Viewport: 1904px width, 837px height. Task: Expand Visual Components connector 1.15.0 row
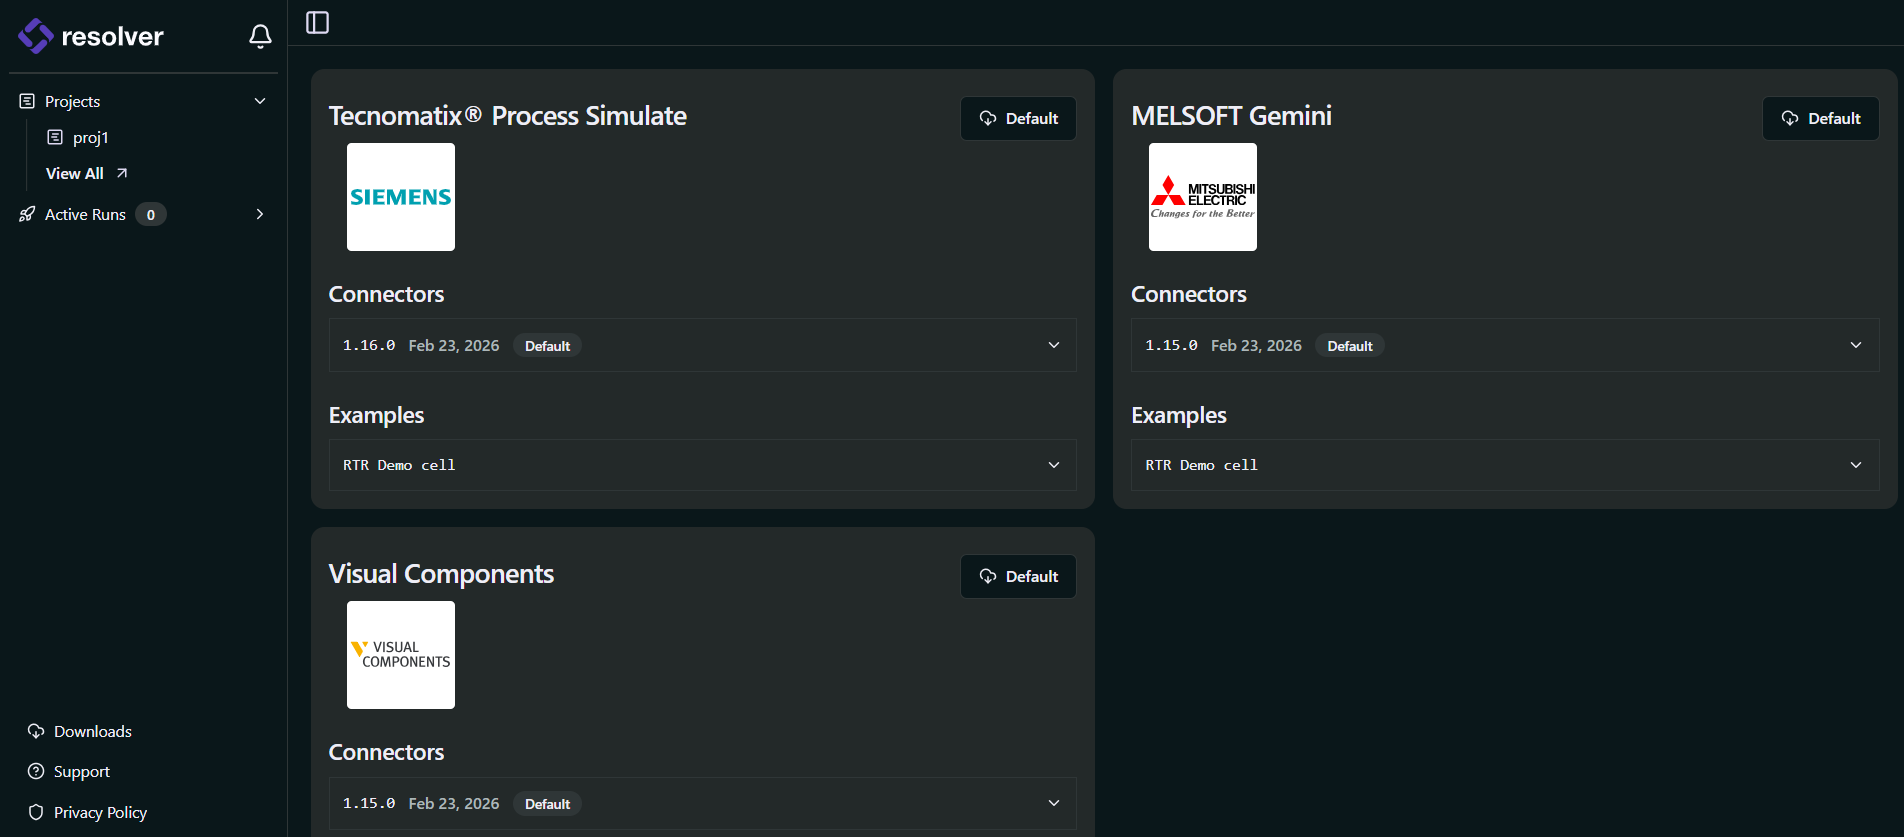(x=703, y=803)
